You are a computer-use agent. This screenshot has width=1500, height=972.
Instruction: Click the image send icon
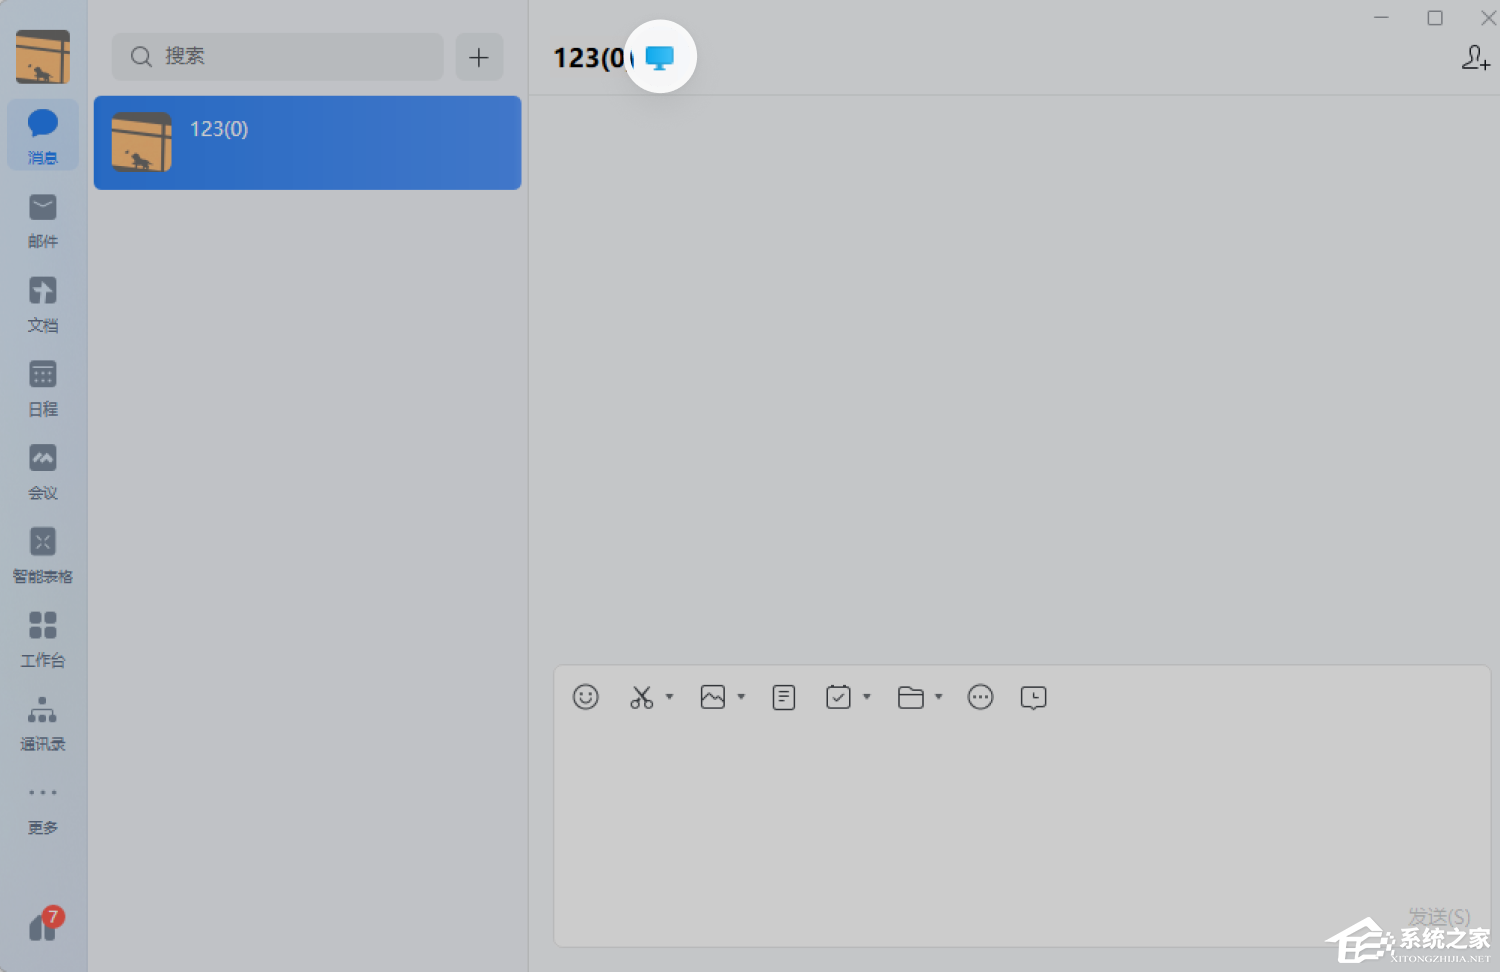point(713,697)
